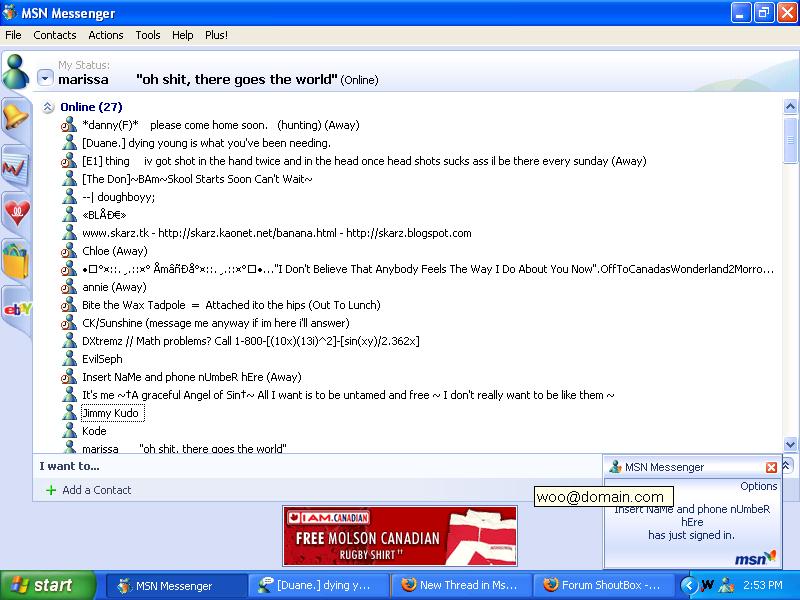The image size is (800, 600).
Task: Open the Contacts menu
Action: coord(55,35)
